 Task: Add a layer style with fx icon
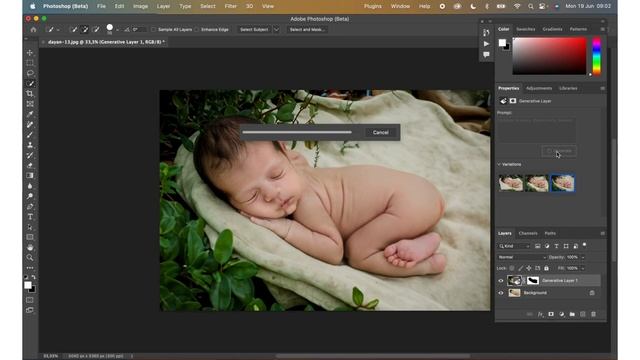tap(540, 314)
